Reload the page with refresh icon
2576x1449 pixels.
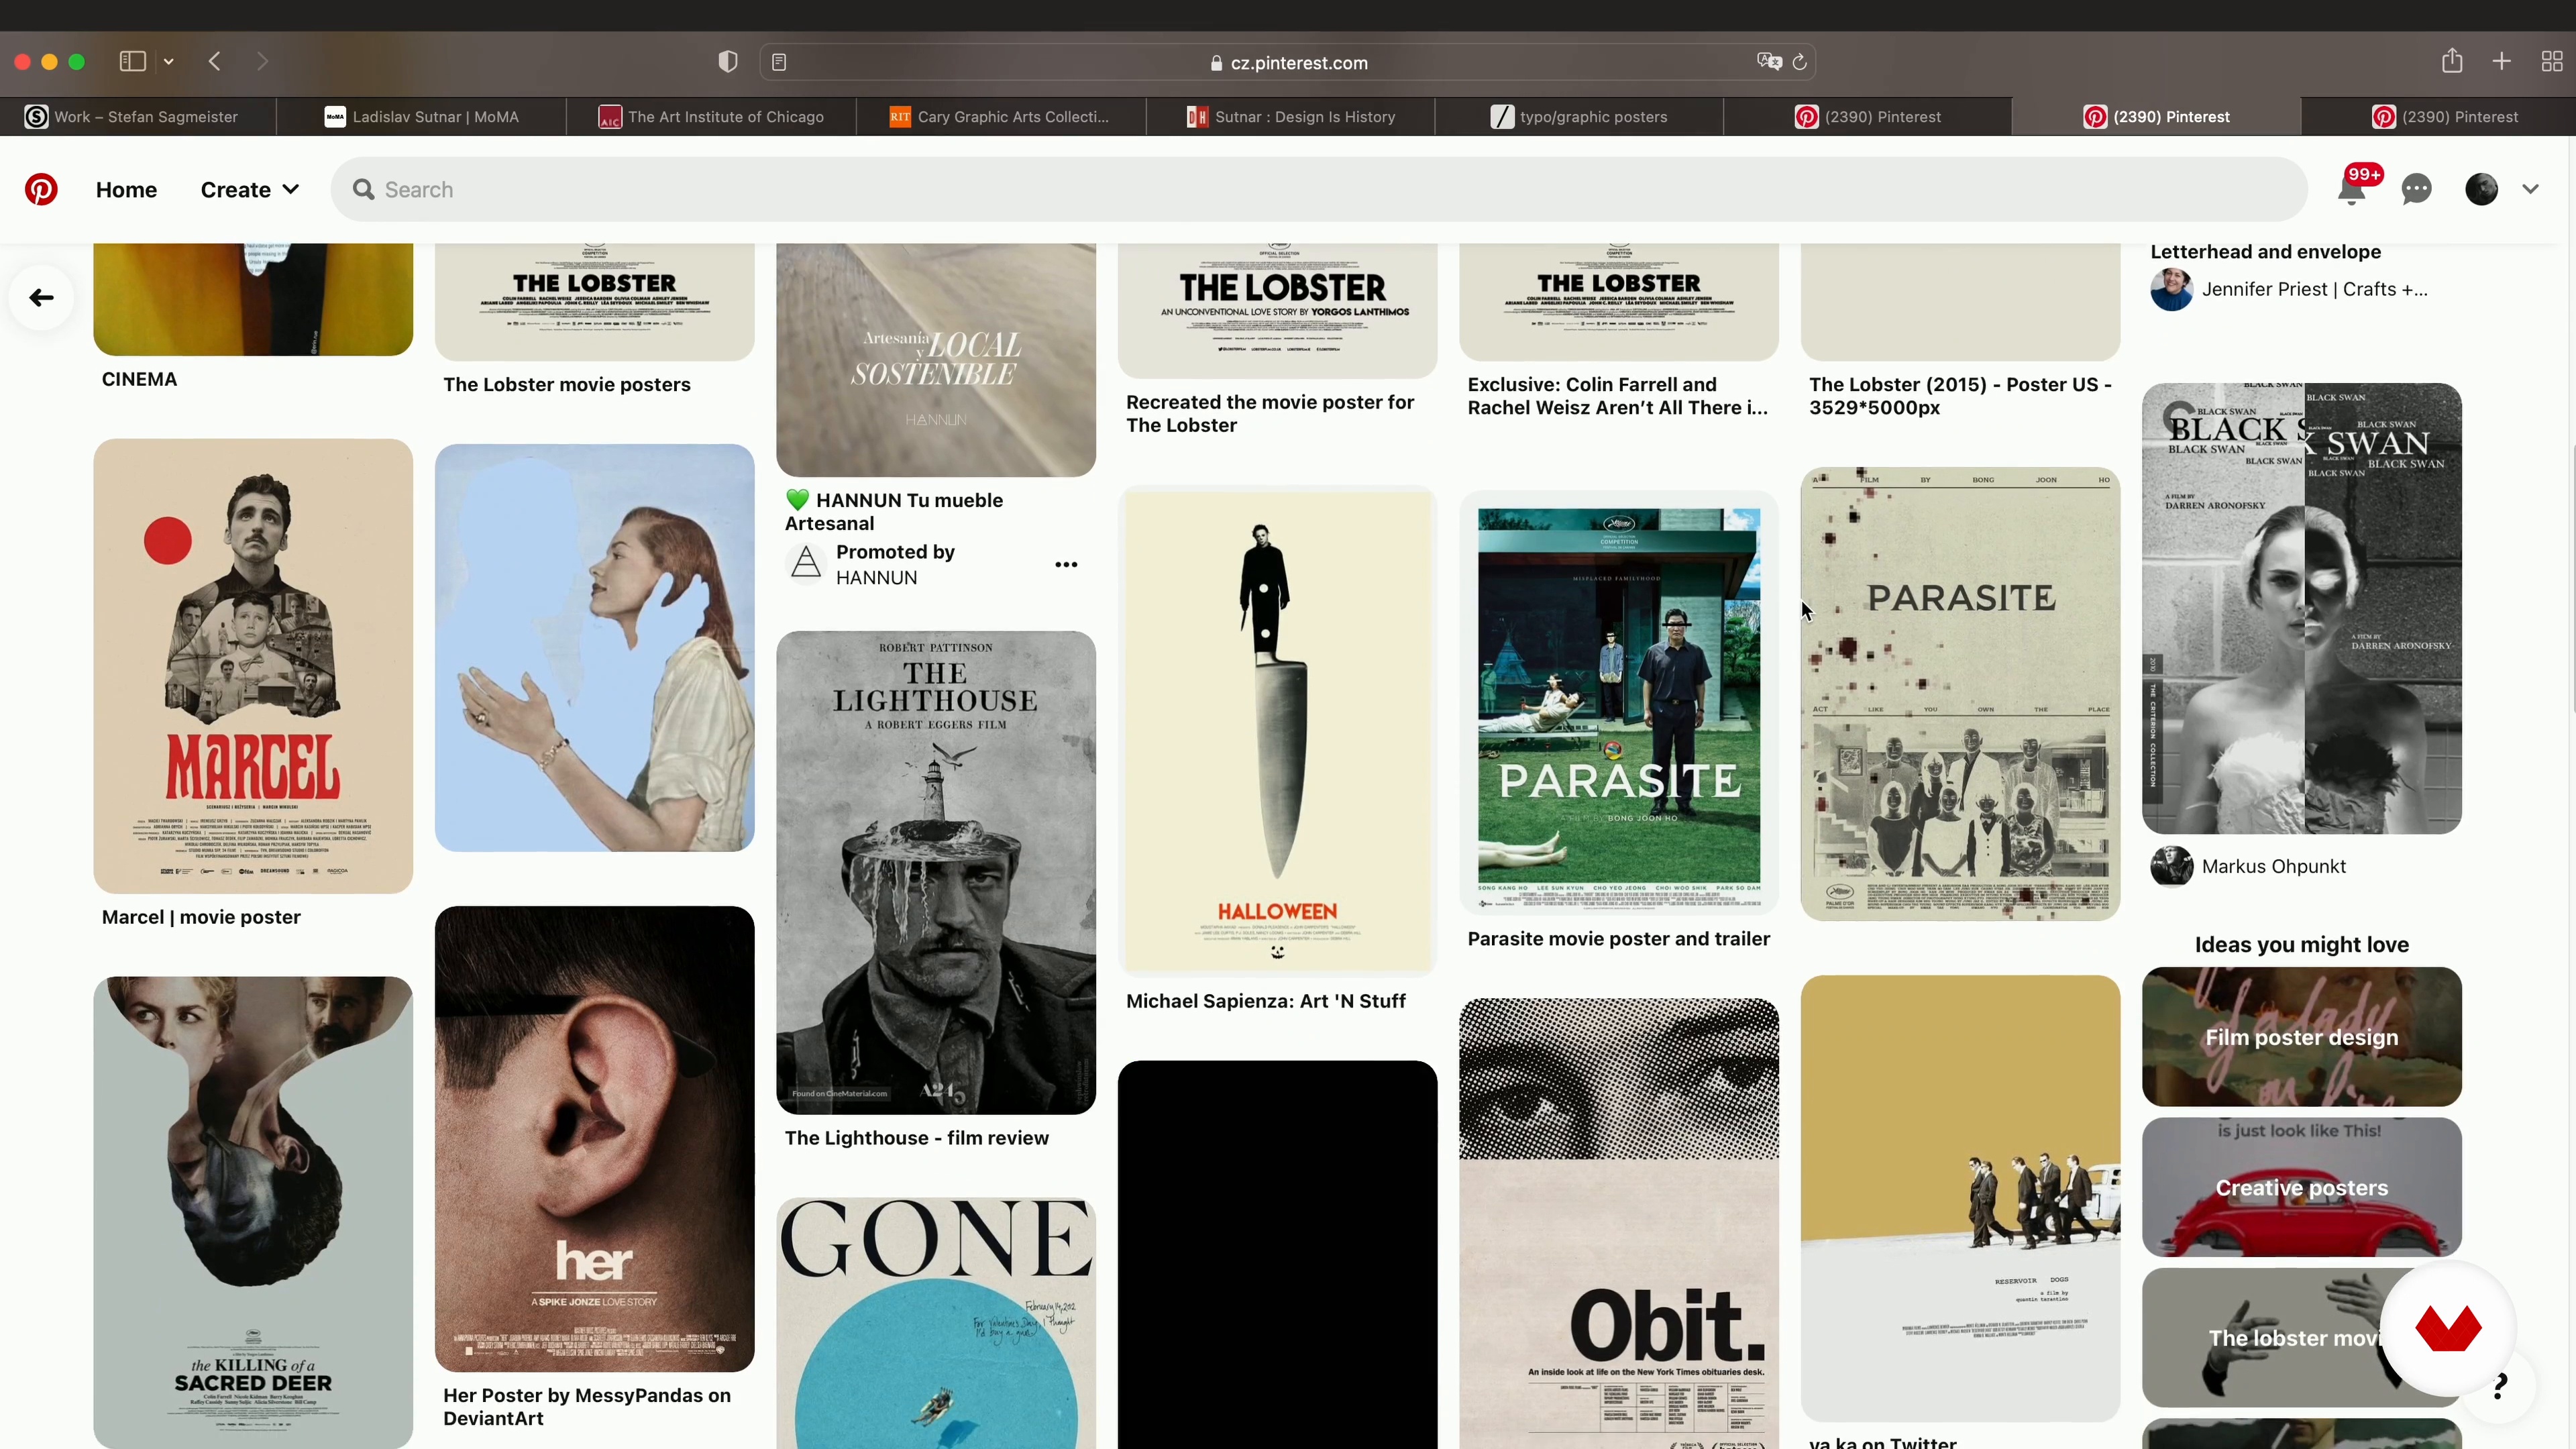(x=1800, y=62)
